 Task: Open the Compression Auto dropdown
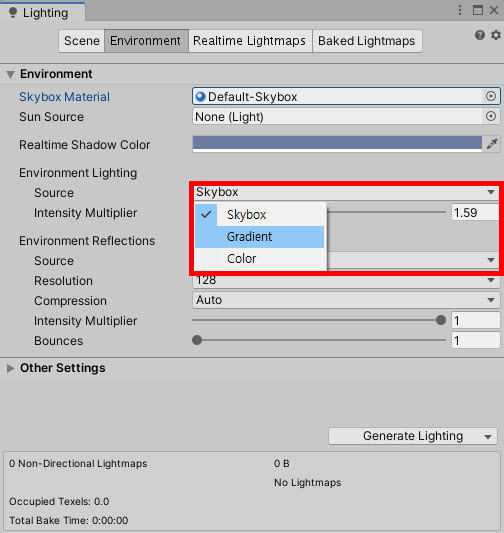346,300
